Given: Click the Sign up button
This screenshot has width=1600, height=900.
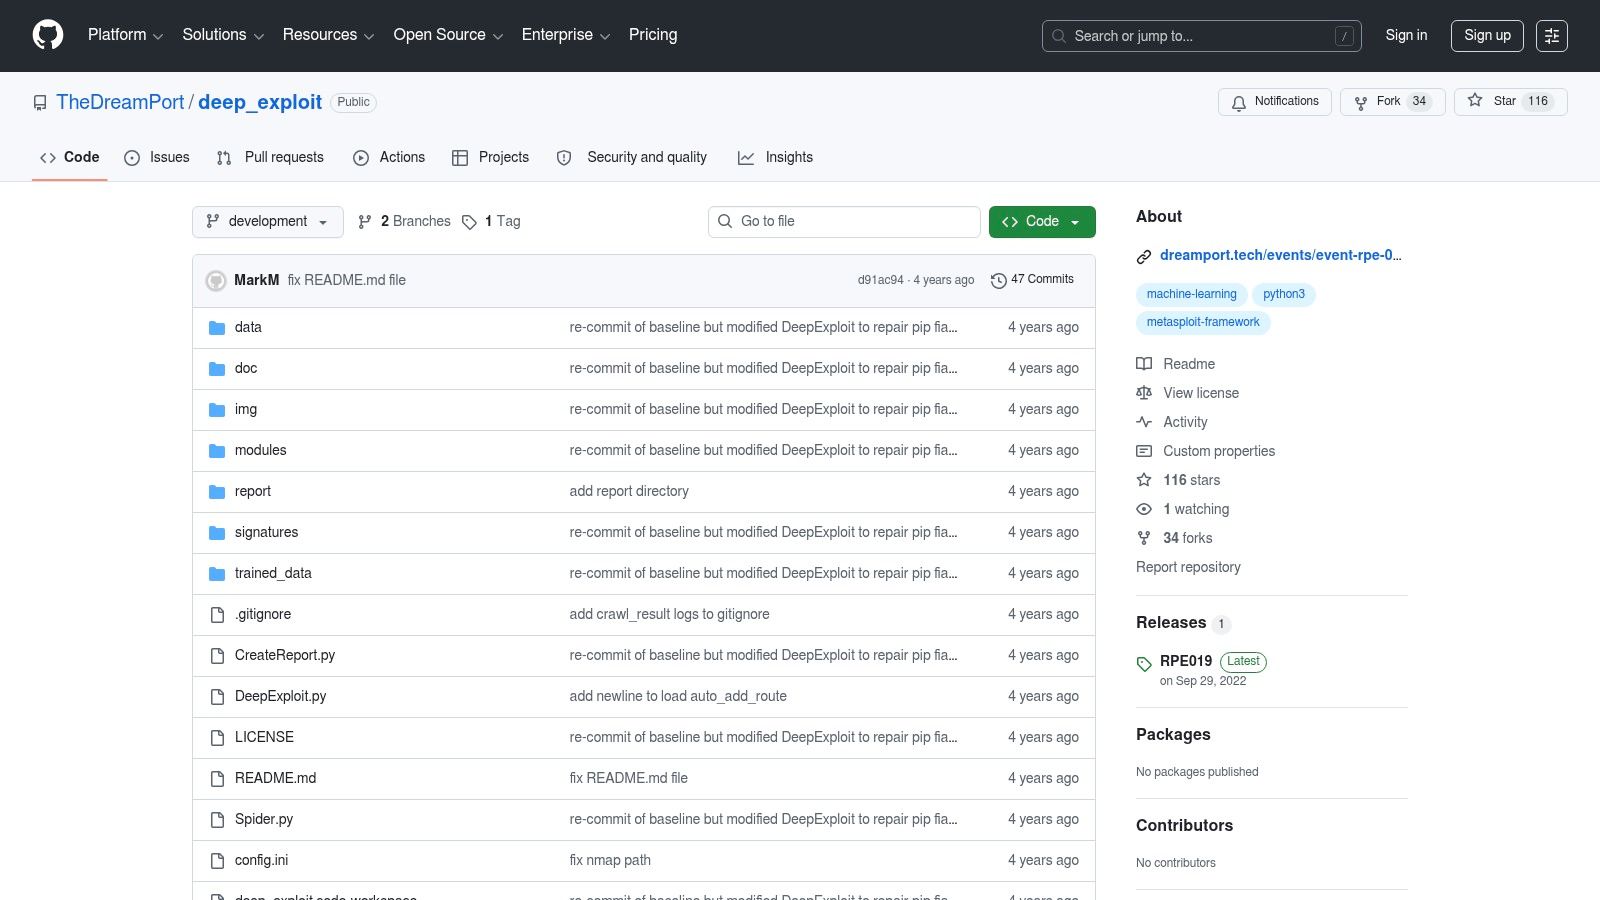Looking at the screenshot, I should pos(1487,36).
